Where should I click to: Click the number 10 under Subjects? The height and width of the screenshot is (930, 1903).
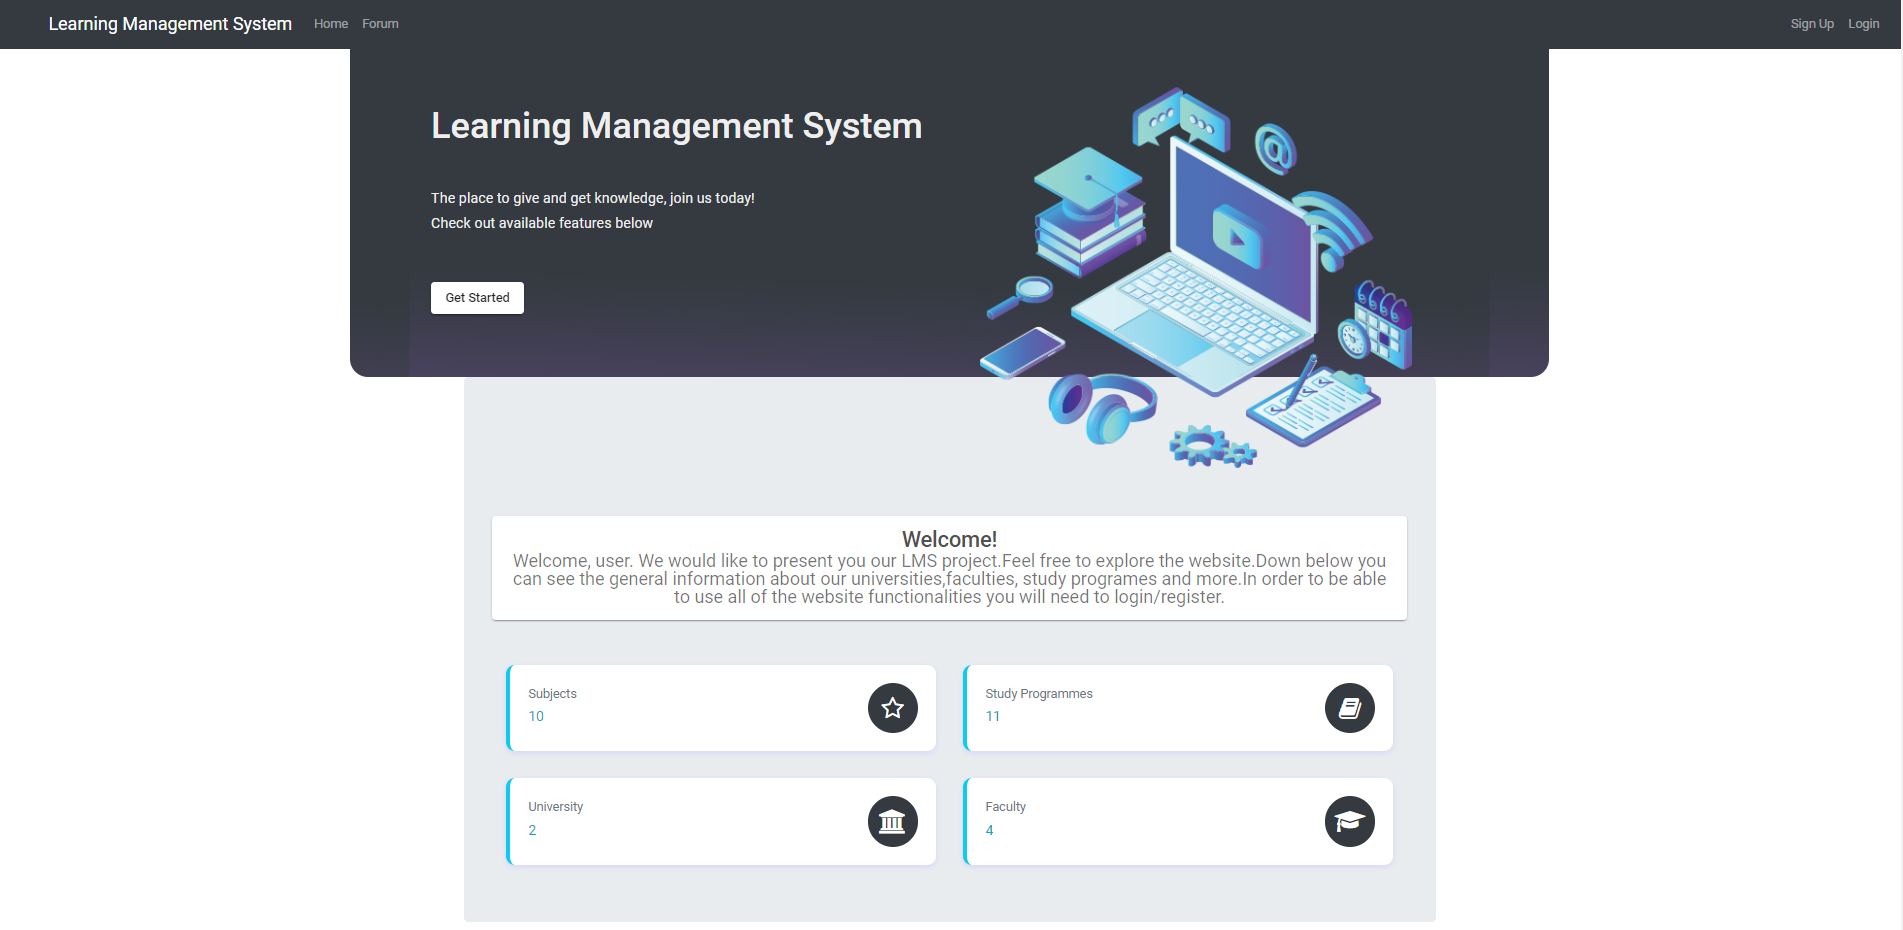pyautogui.click(x=536, y=716)
